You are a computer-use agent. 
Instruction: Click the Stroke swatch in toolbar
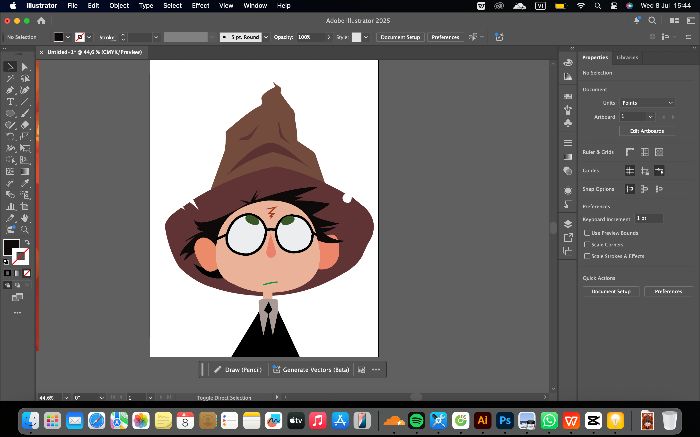pyautogui.click(x=21, y=257)
